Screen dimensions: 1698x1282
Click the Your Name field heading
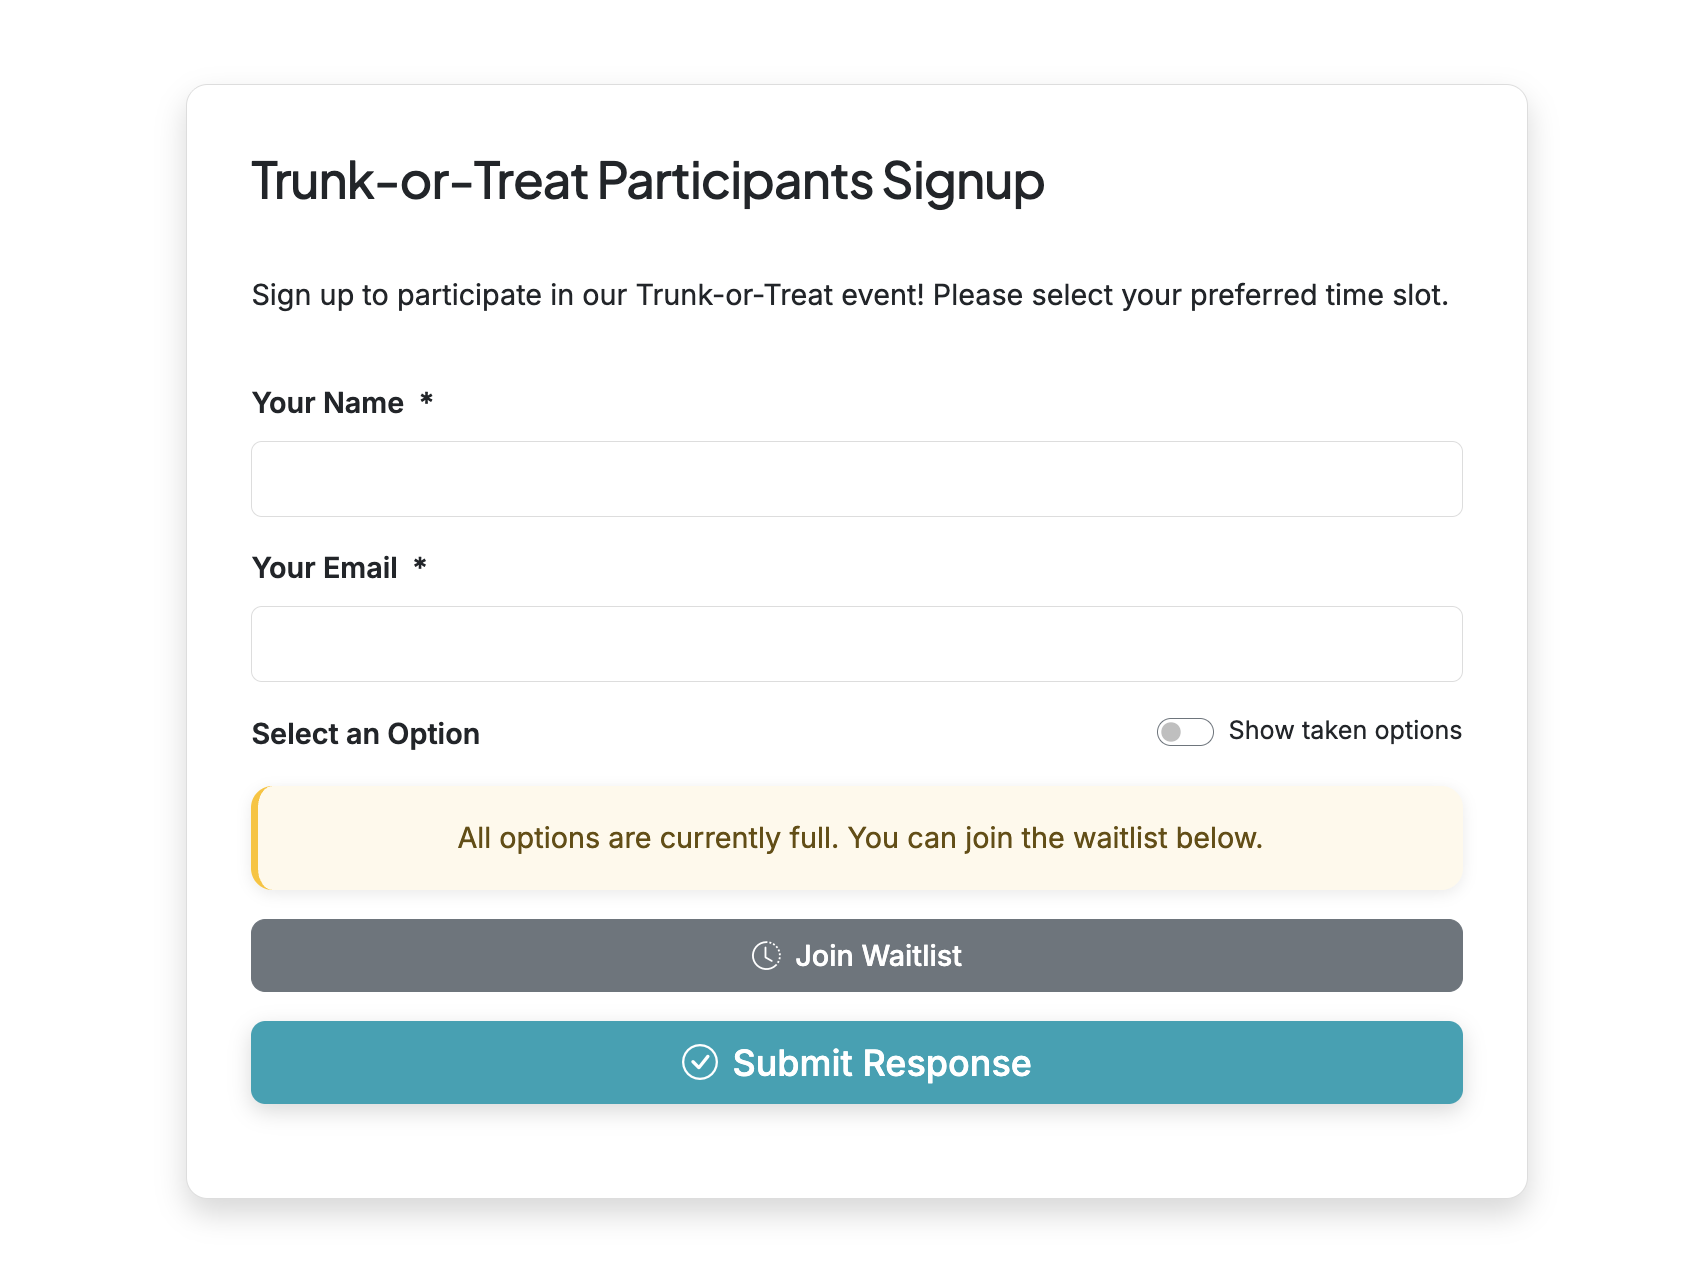[x=327, y=402]
